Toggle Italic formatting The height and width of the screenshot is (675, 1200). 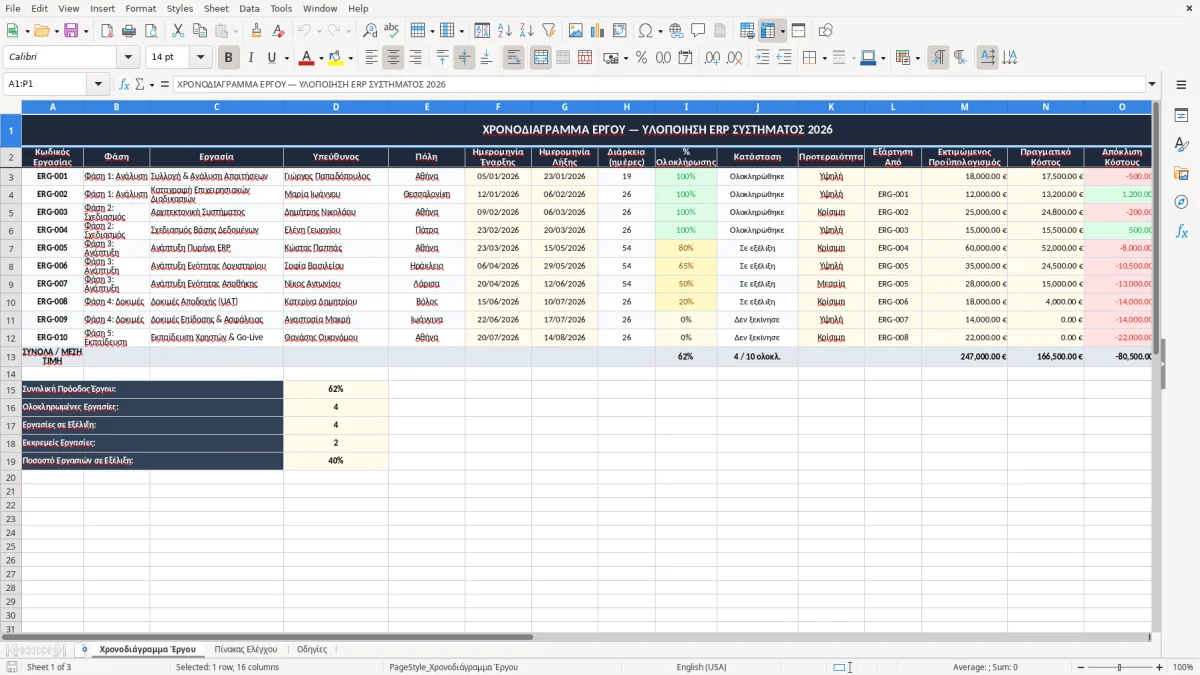[251, 58]
